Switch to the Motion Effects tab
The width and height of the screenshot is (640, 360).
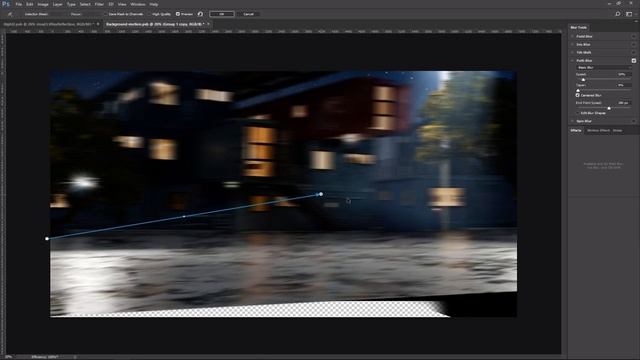coord(598,131)
